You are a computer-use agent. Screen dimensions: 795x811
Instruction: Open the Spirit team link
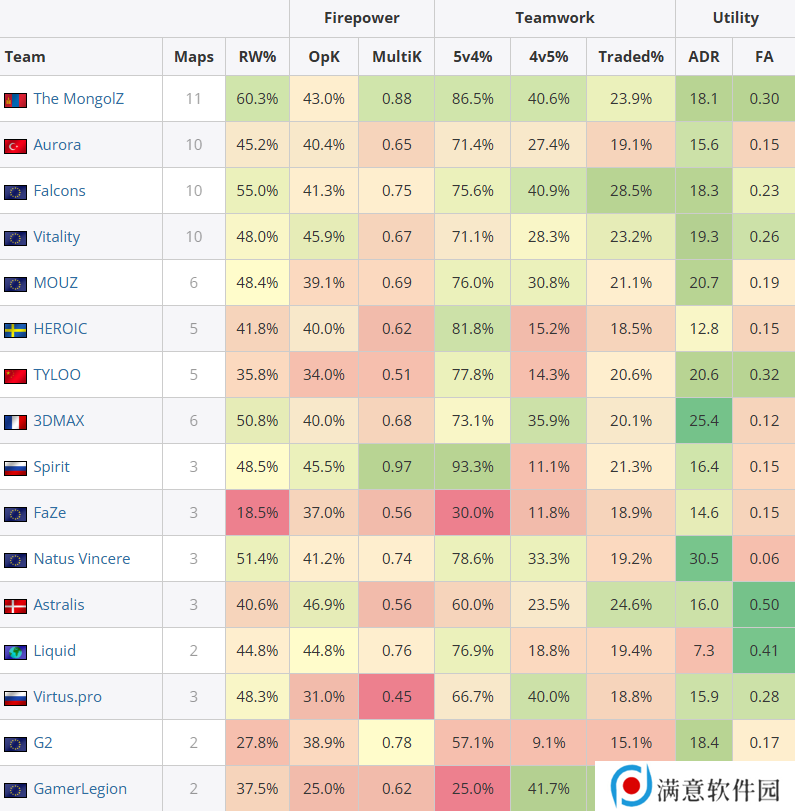click(x=51, y=467)
